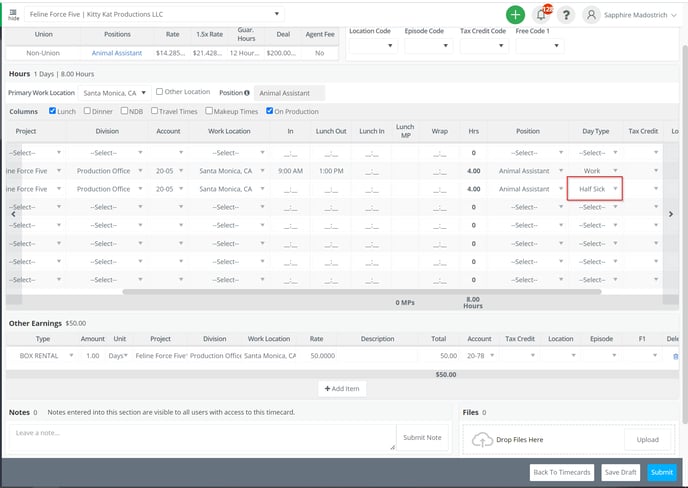
Task: Click the Submit button
Action: [661, 472]
